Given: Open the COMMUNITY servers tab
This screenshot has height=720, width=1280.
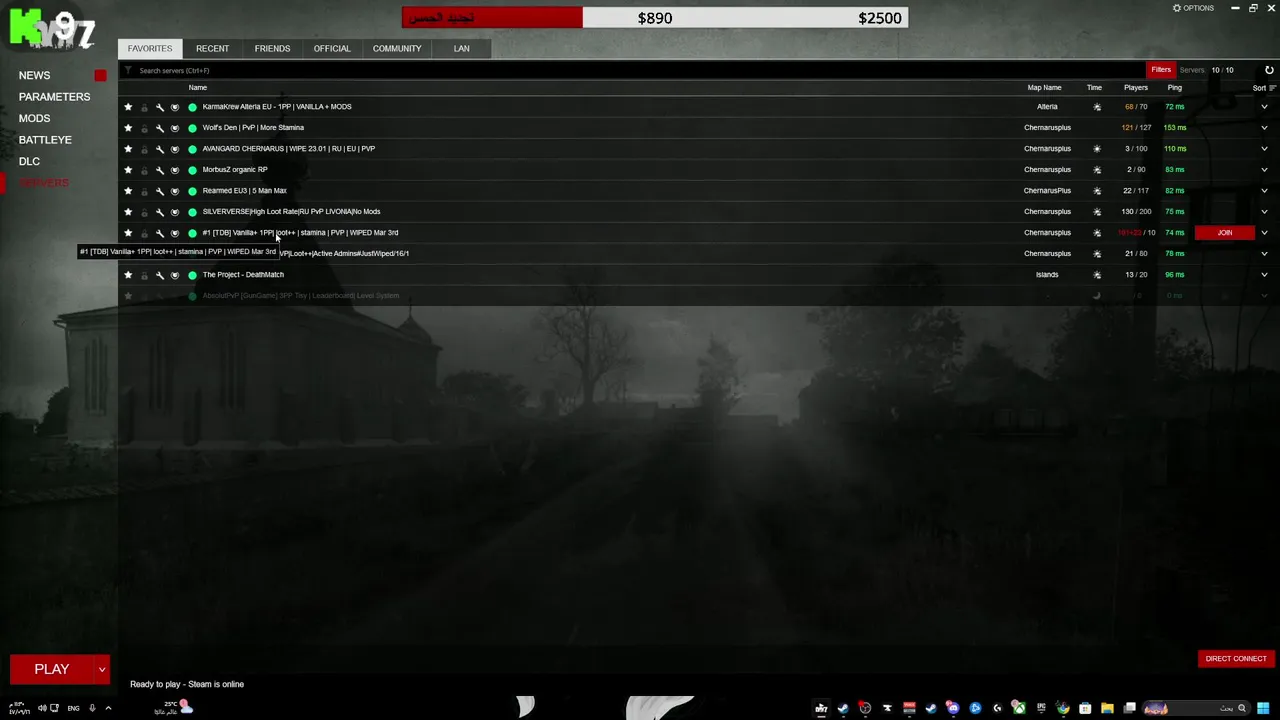Looking at the screenshot, I should pos(397,48).
